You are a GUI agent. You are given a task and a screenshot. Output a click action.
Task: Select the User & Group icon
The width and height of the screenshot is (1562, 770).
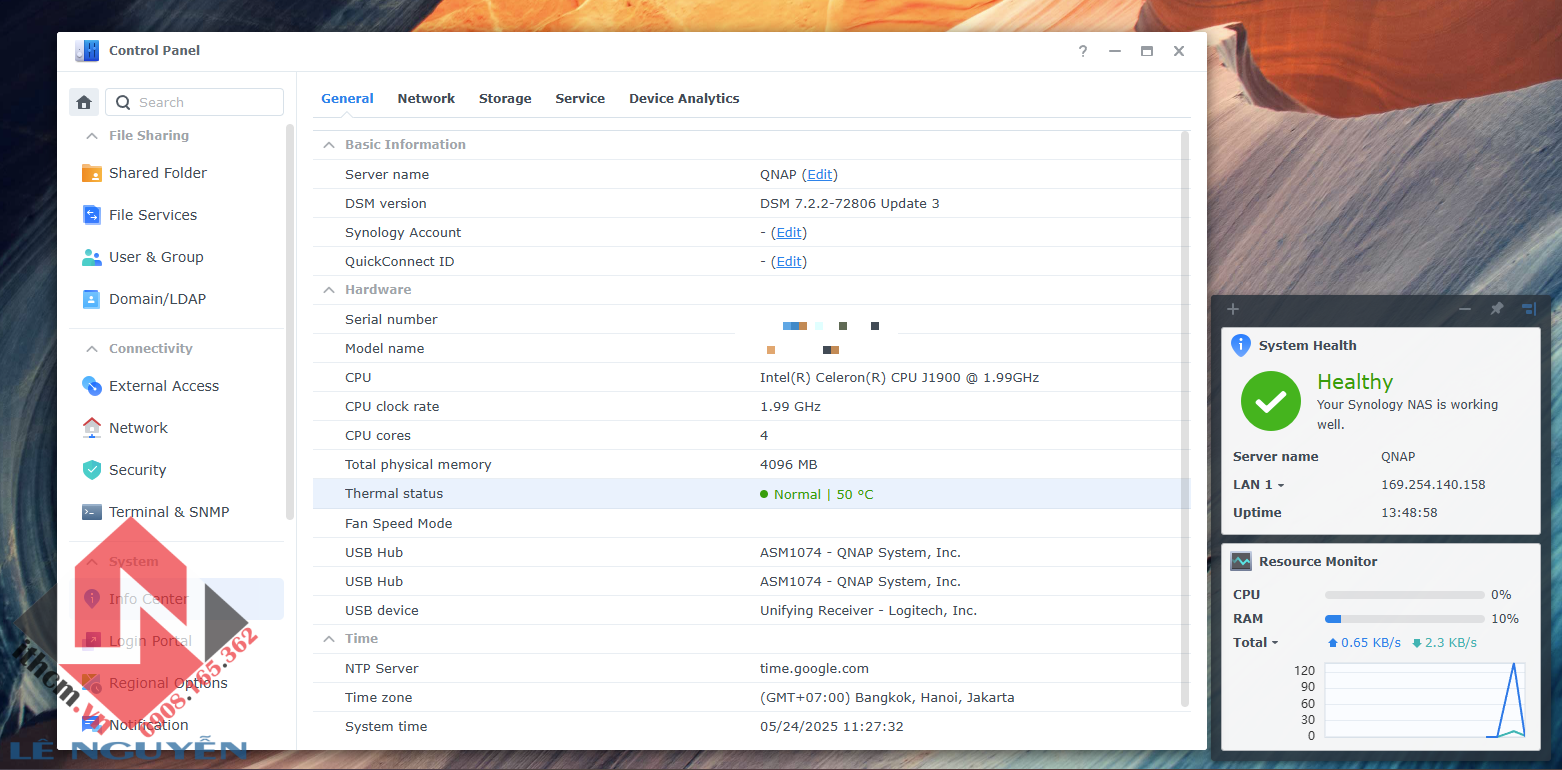(92, 257)
